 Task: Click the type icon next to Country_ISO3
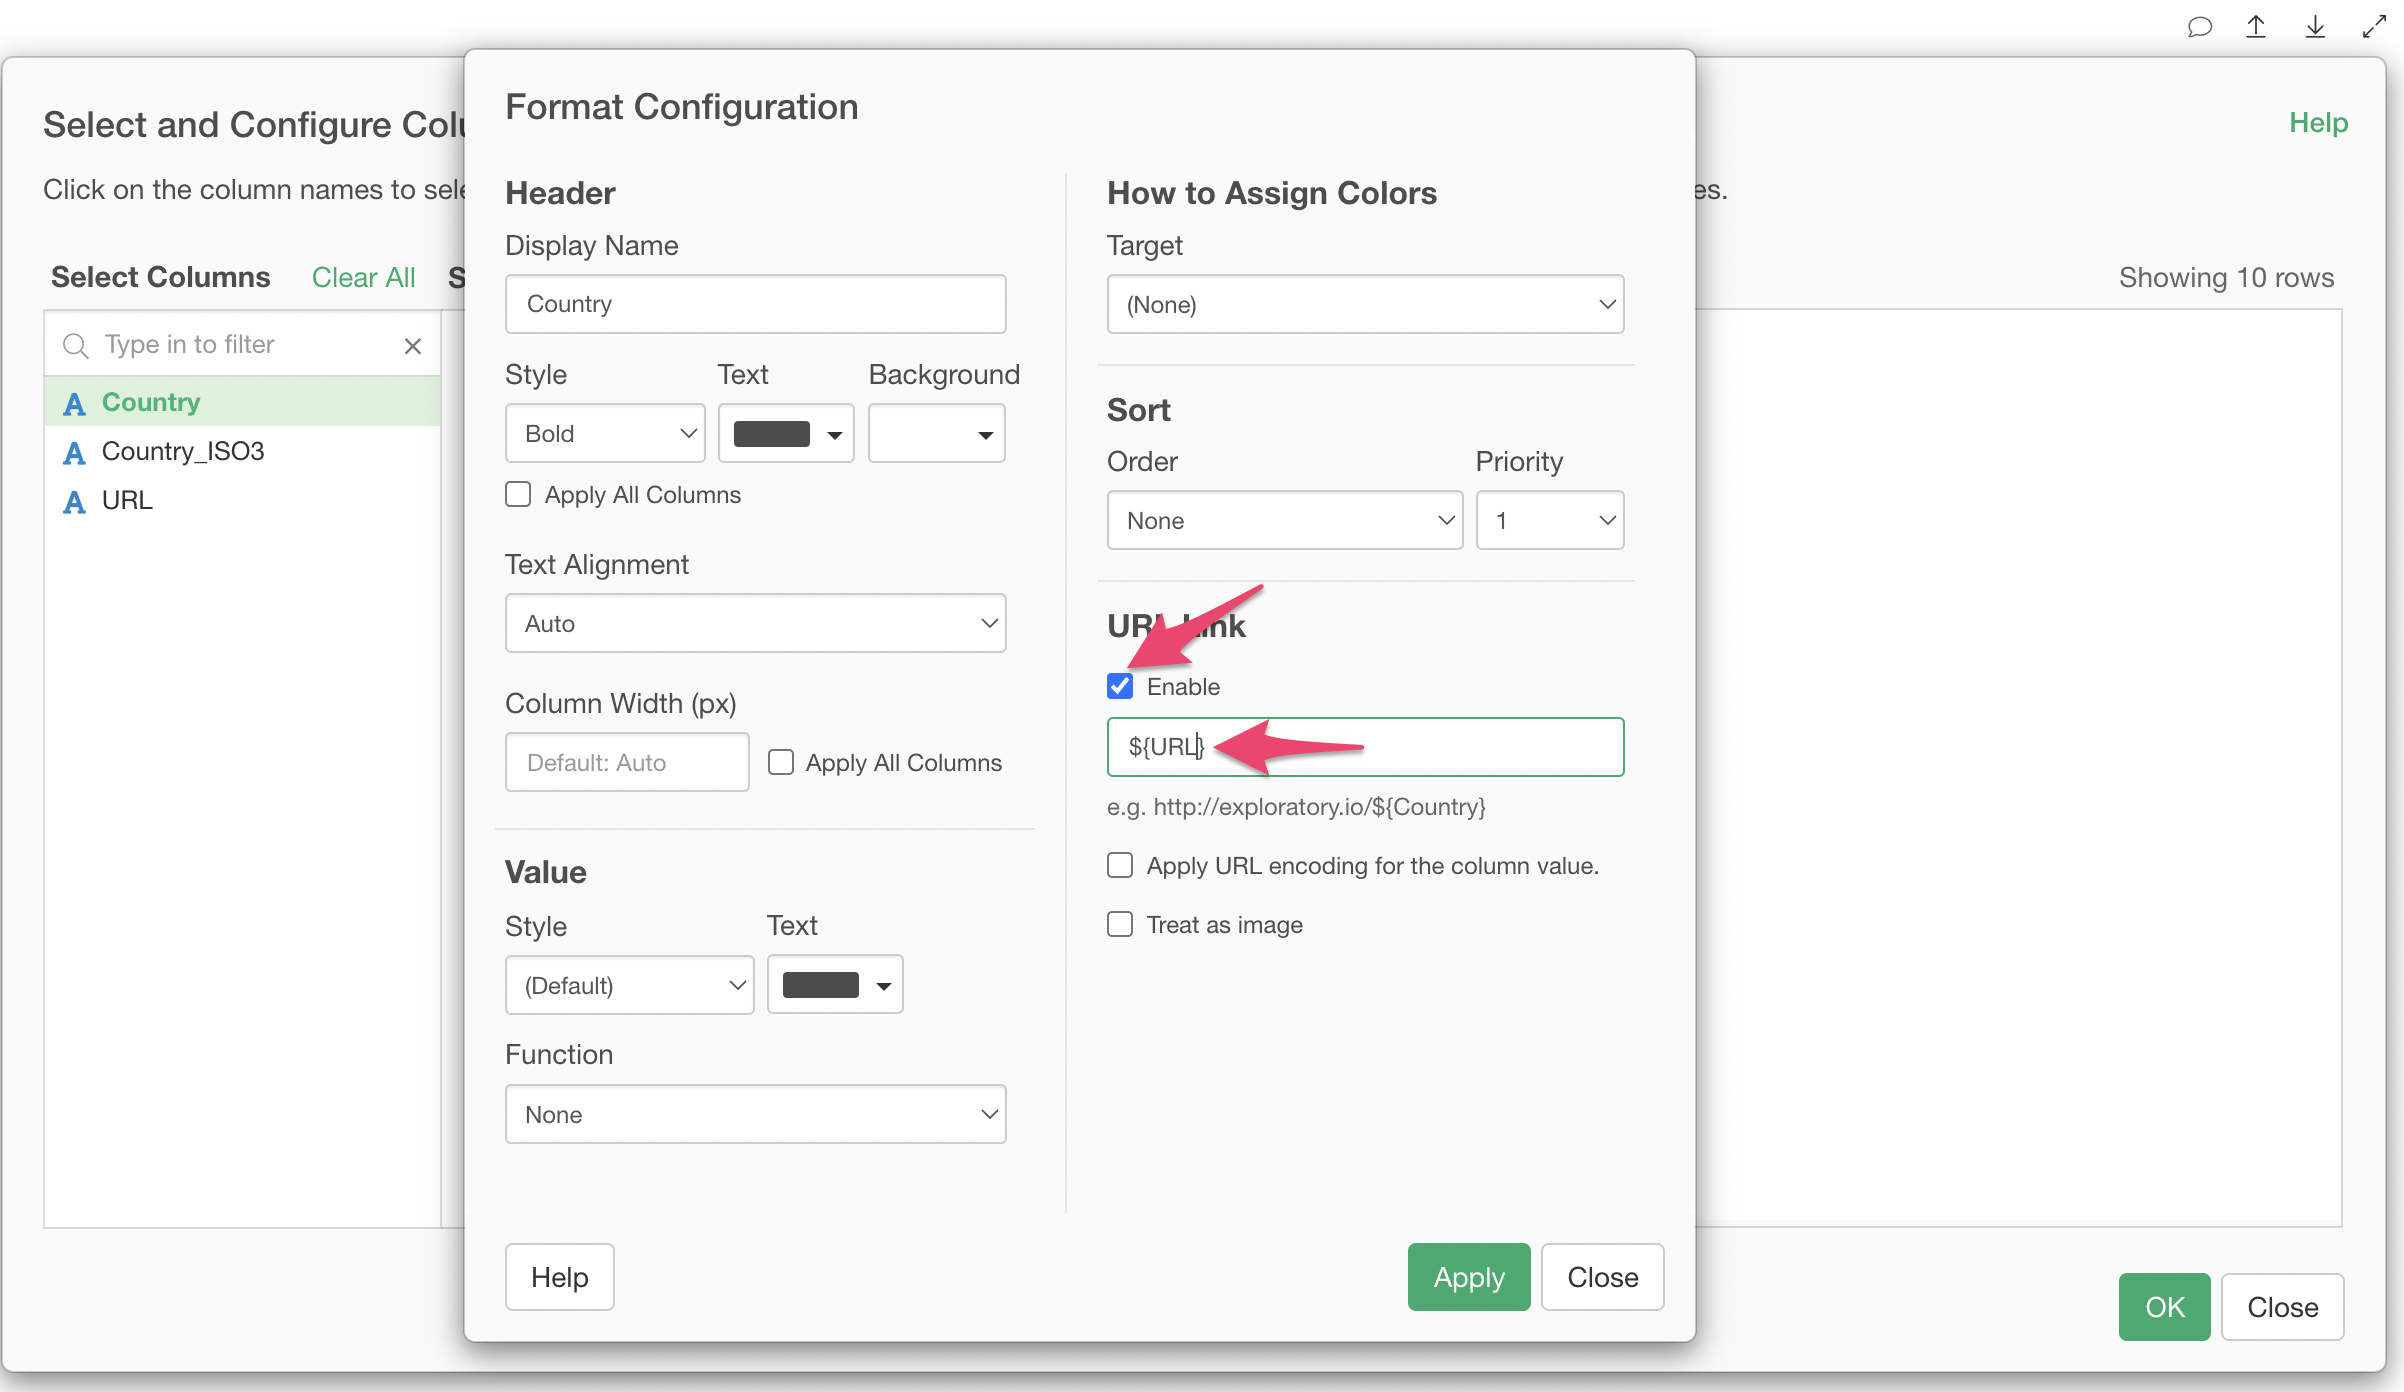point(74,452)
